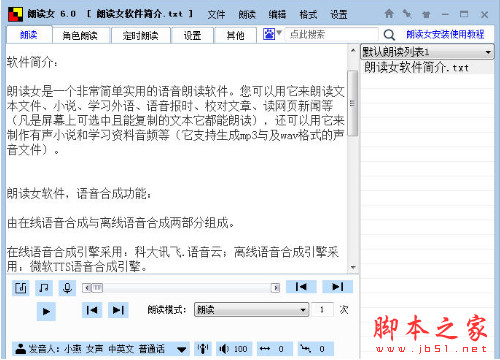Click the volume speaker control showing 100
The height and width of the screenshot is (360, 500).
tap(234, 349)
